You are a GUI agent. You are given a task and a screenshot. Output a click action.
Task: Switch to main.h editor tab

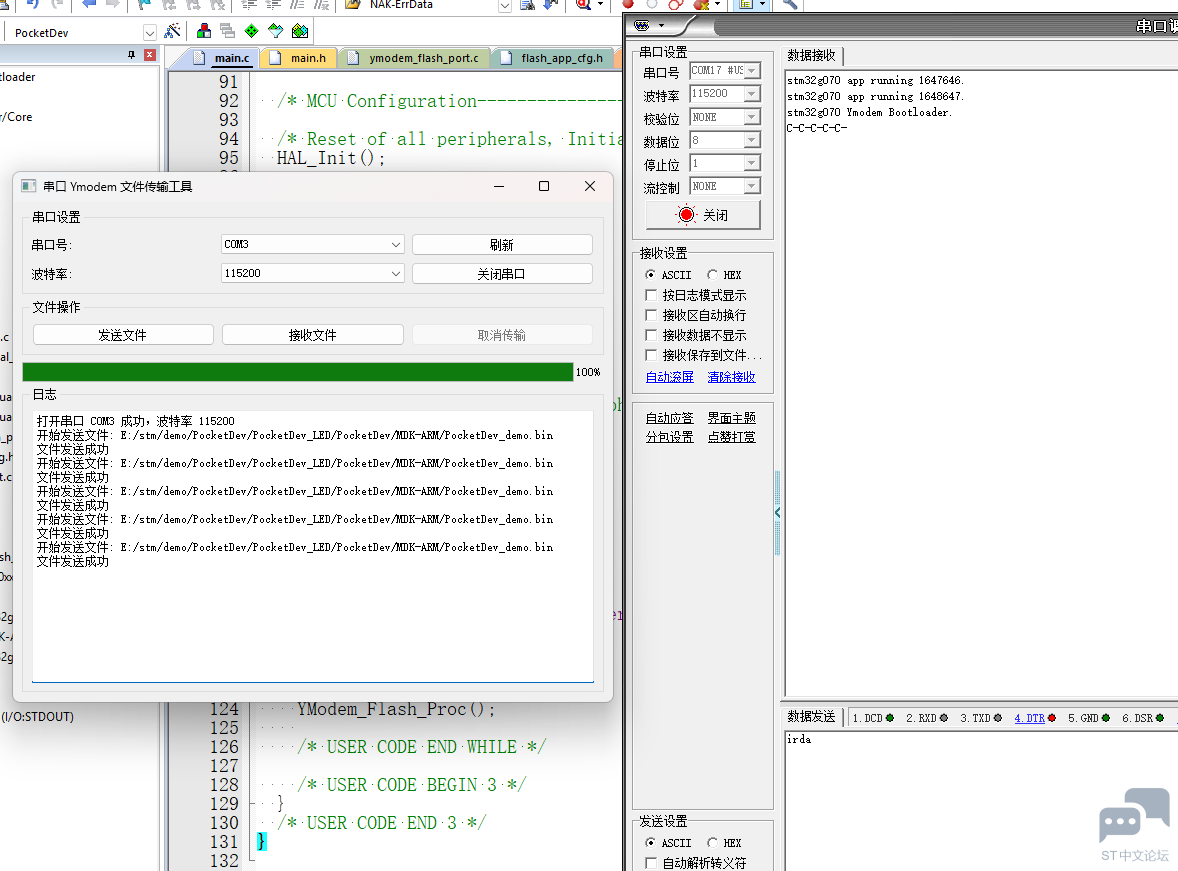[x=298, y=58]
